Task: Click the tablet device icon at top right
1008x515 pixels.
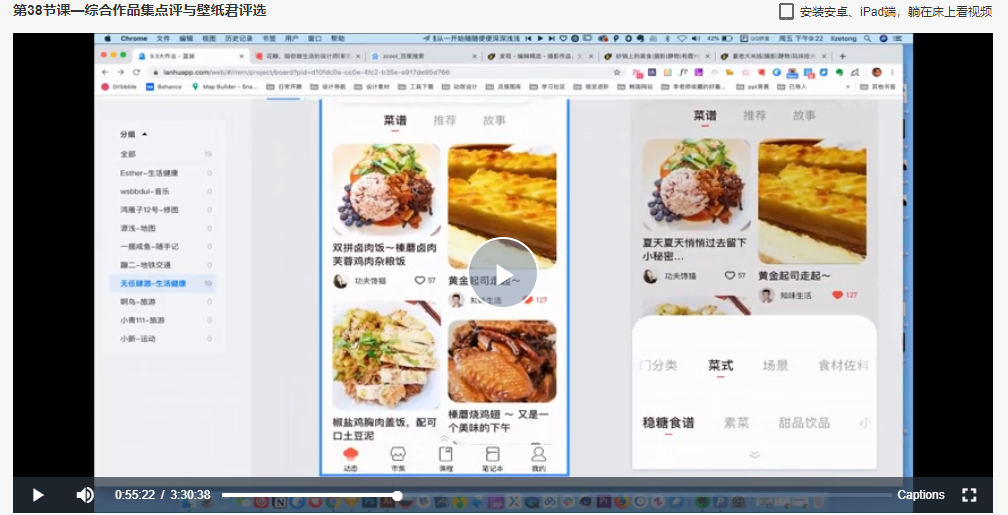Action: 786,11
